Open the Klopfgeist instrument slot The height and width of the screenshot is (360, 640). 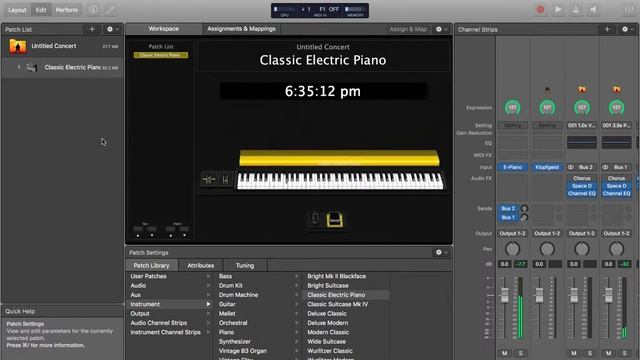tap(547, 167)
